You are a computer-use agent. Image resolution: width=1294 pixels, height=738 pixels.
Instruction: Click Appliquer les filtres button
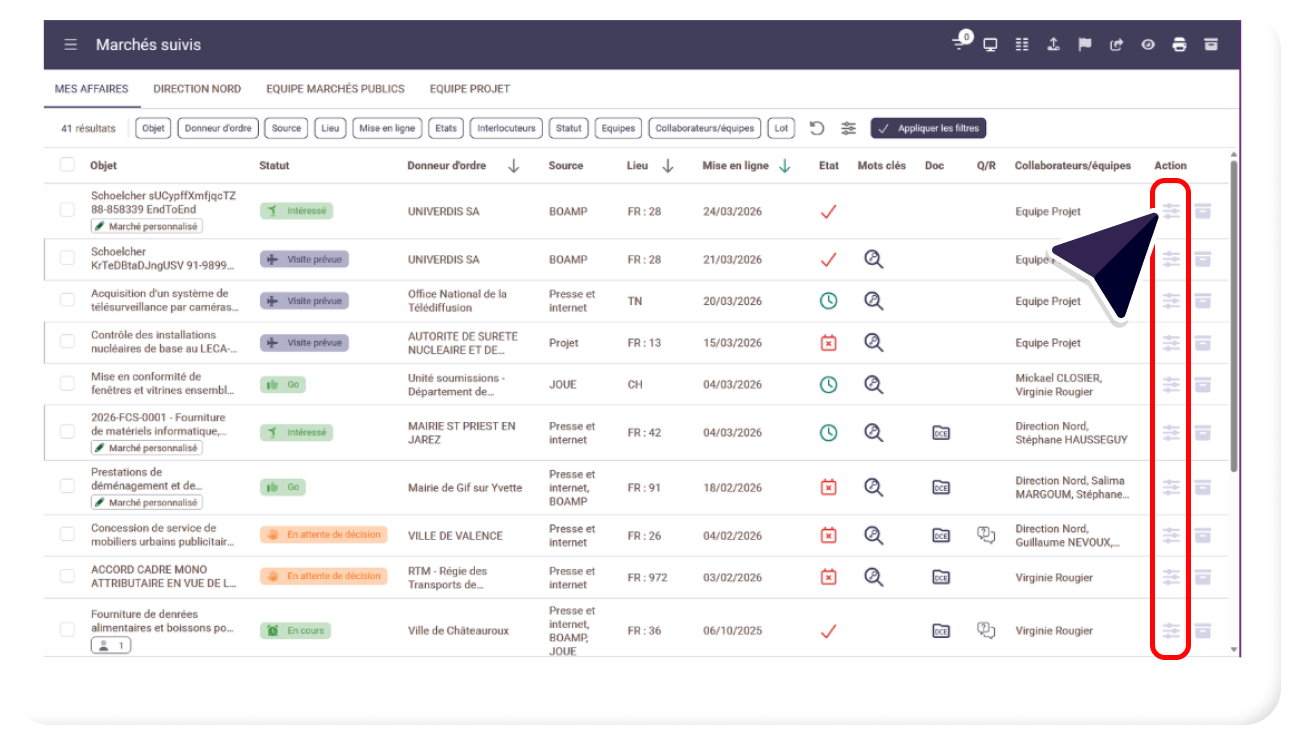point(928,128)
